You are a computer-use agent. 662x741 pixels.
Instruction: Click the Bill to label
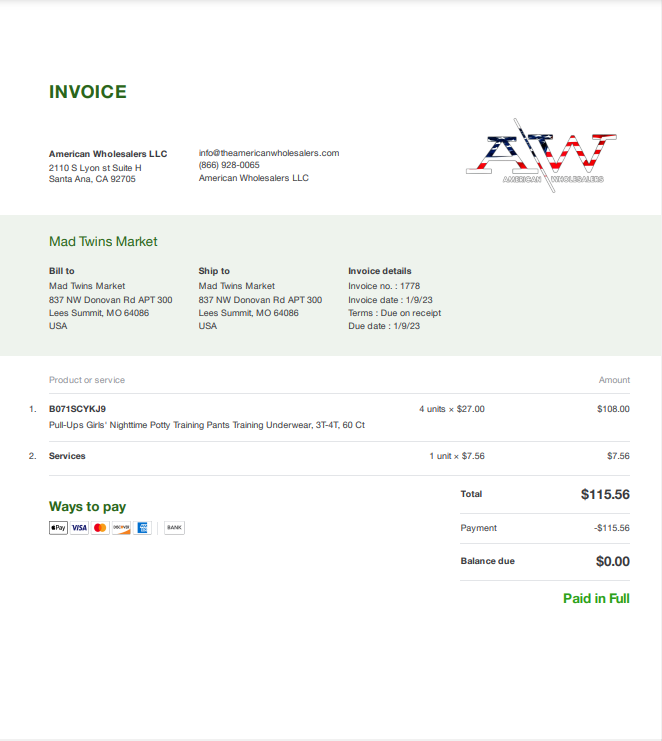(61, 271)
